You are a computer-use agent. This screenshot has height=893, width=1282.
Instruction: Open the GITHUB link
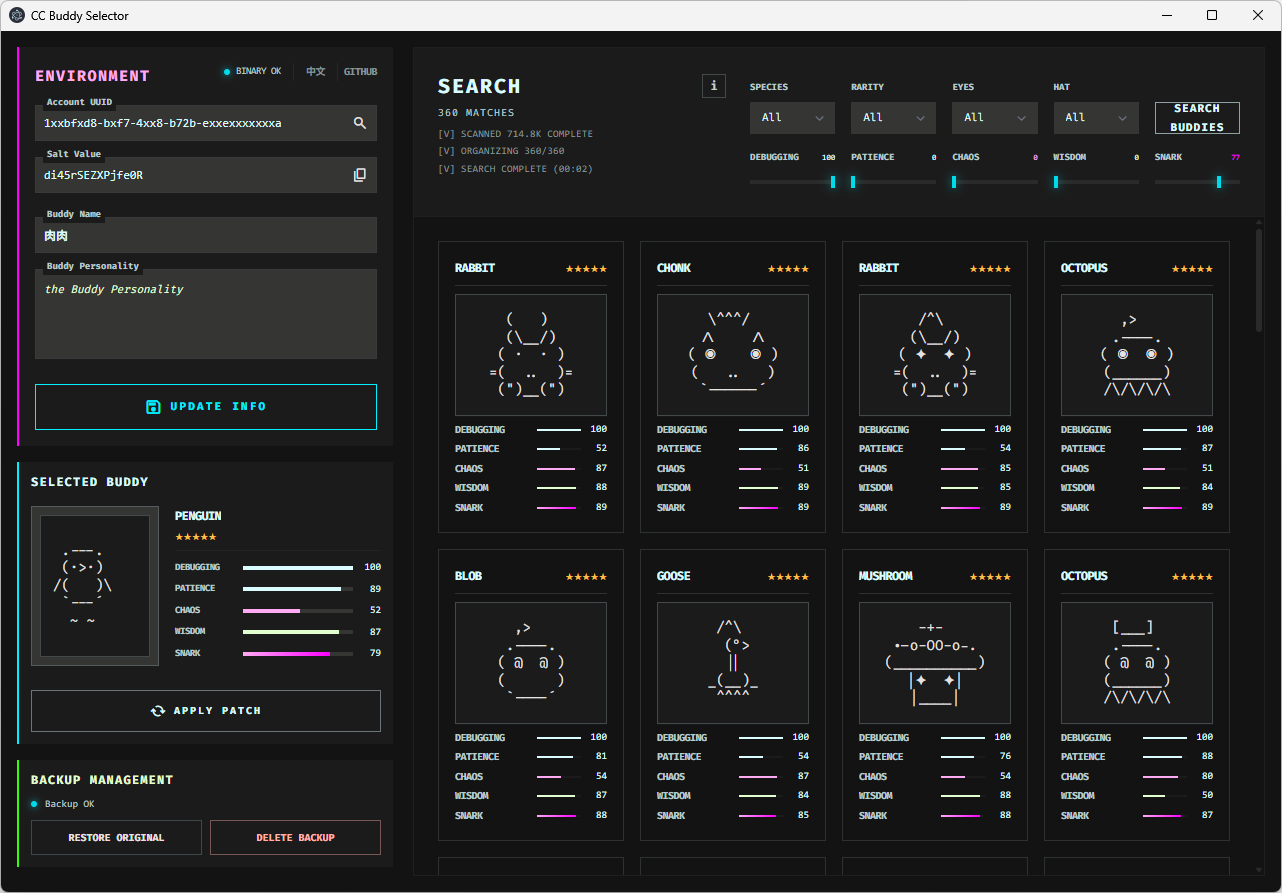[360, 71]
